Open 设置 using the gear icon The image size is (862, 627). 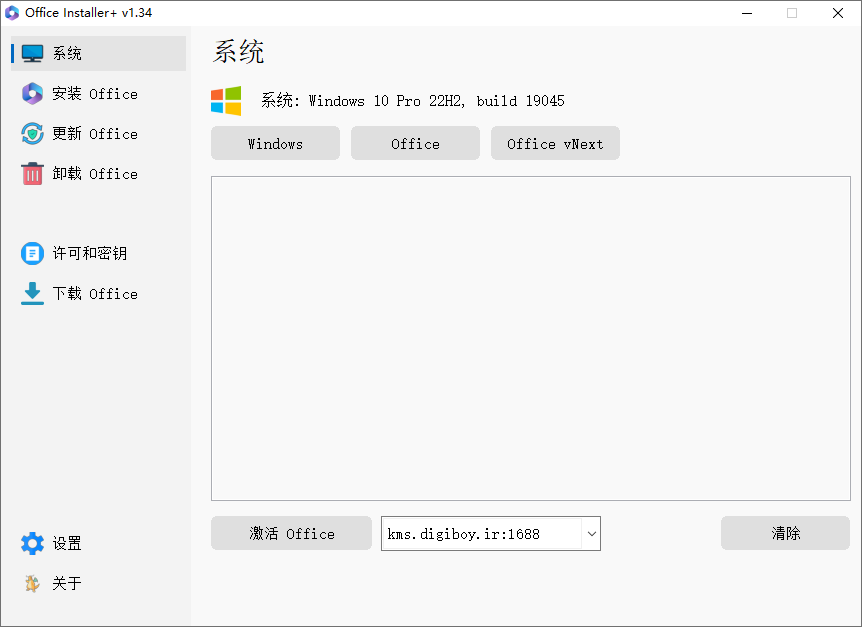pyautogui.click(x=32, y=543)
